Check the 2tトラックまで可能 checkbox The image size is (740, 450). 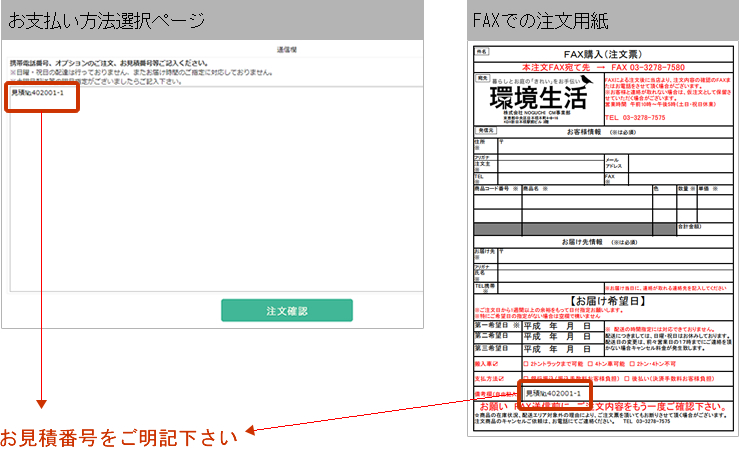(x=525, y=364)
